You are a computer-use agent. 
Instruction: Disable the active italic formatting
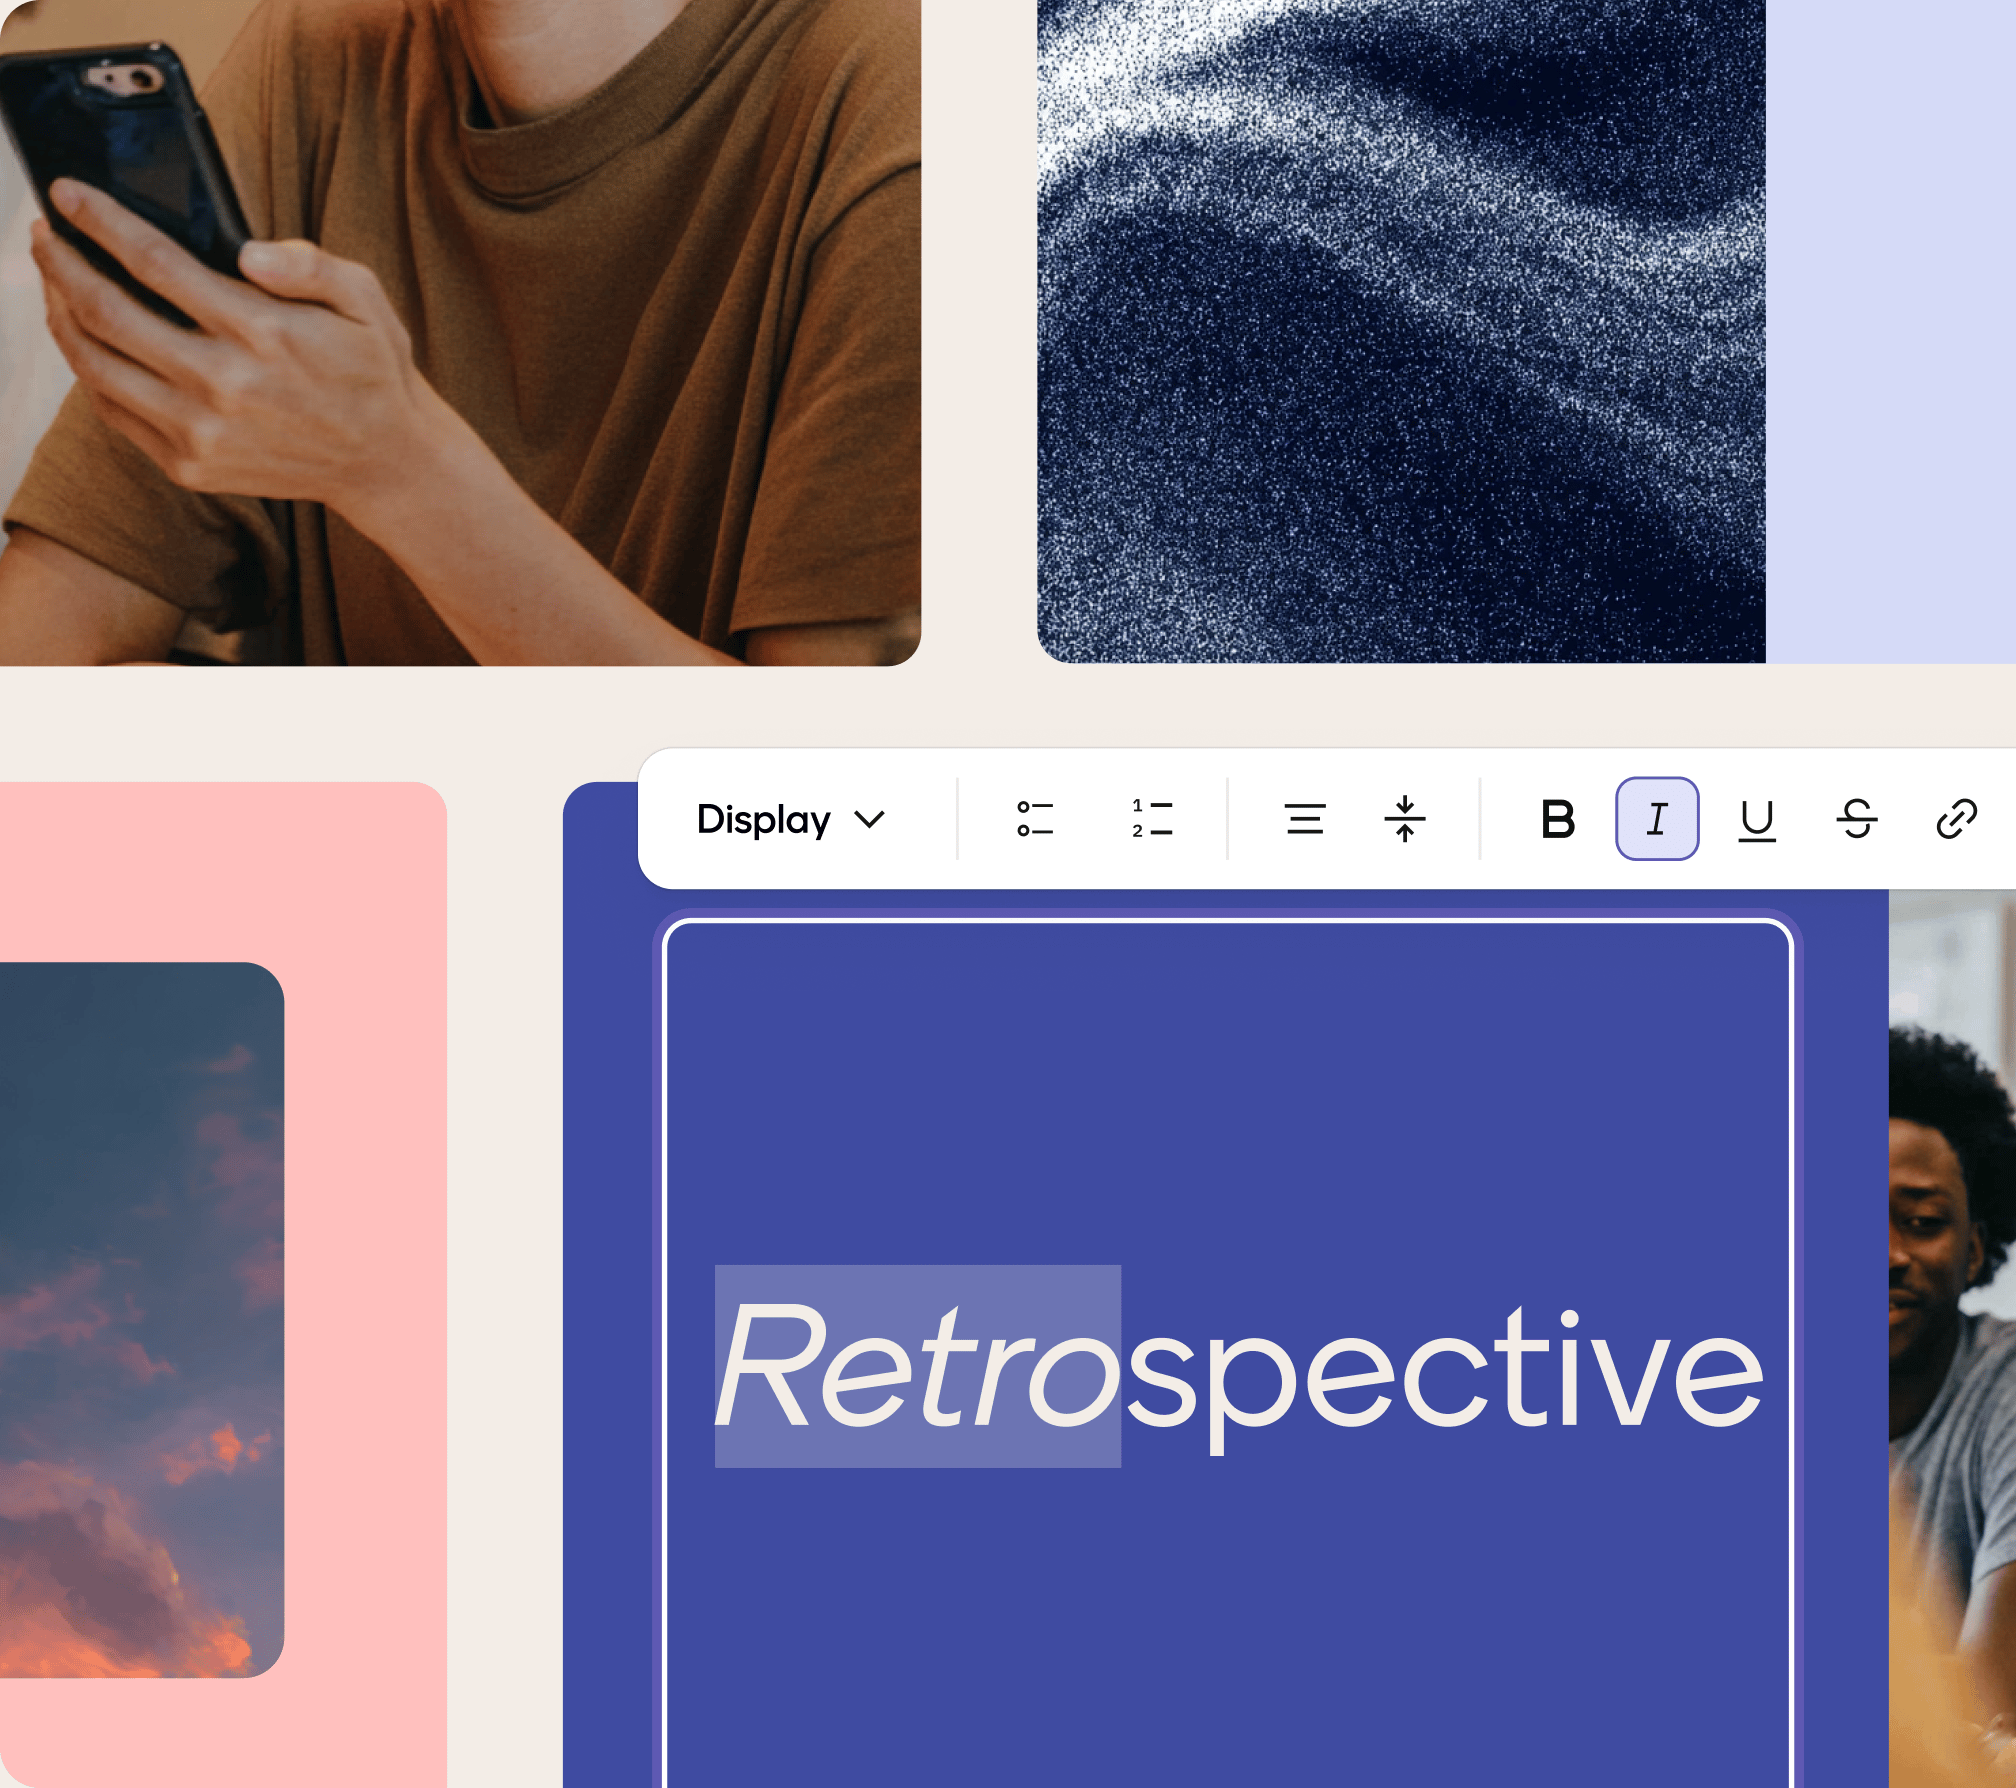tap(1656, 820)
